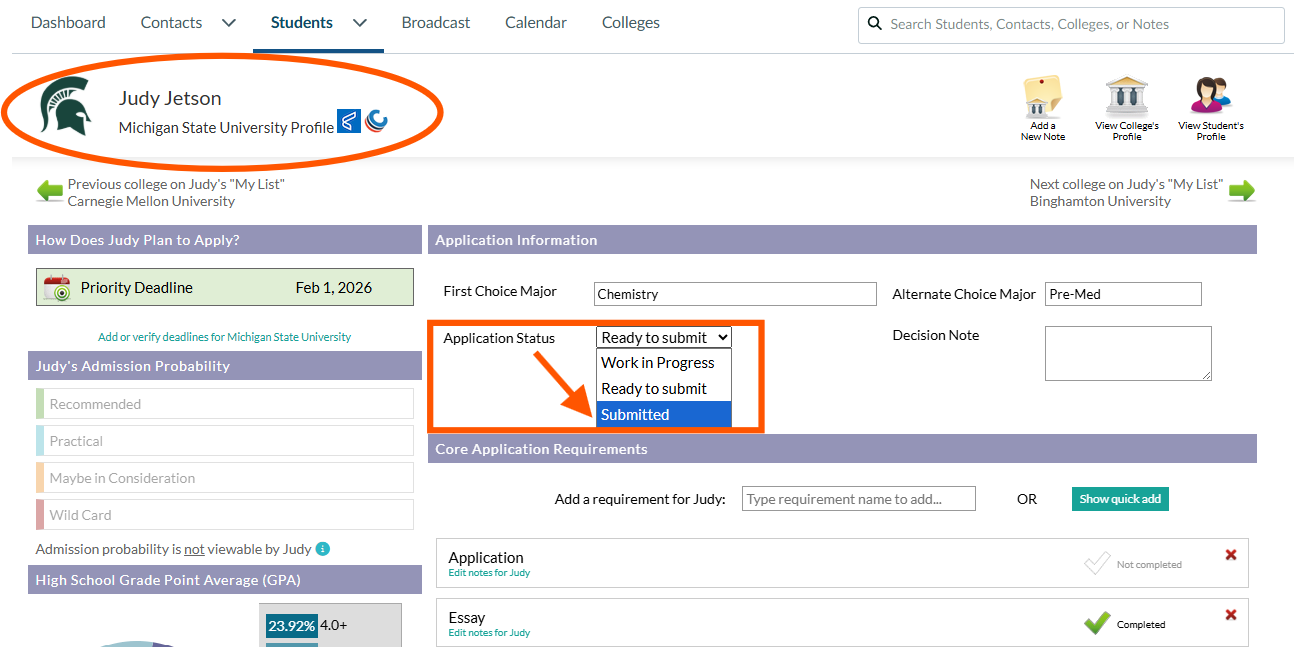The image size is (1294, 647).
Task: Choose Ready to submit in status list
Action: 664,389
